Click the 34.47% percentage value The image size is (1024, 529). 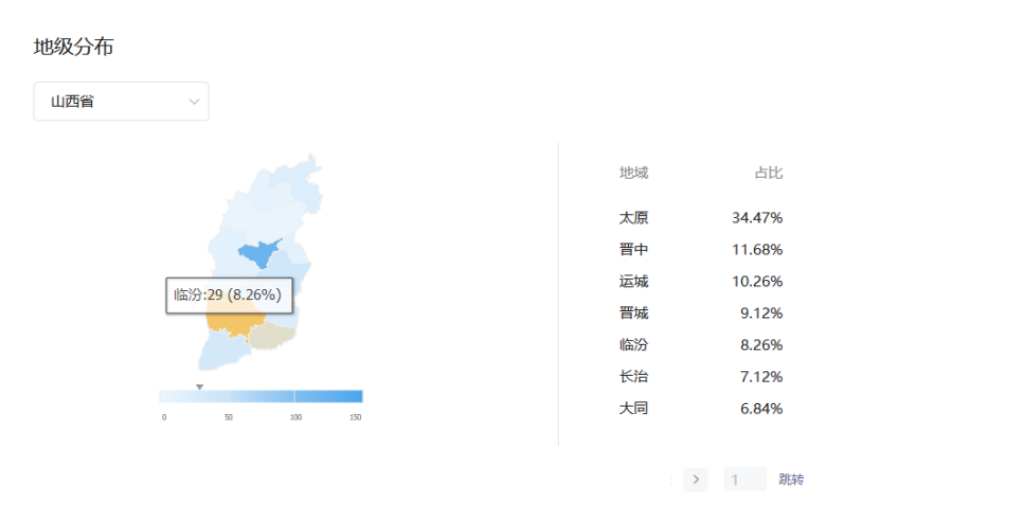pyautogui.click(x=757, y=217)
